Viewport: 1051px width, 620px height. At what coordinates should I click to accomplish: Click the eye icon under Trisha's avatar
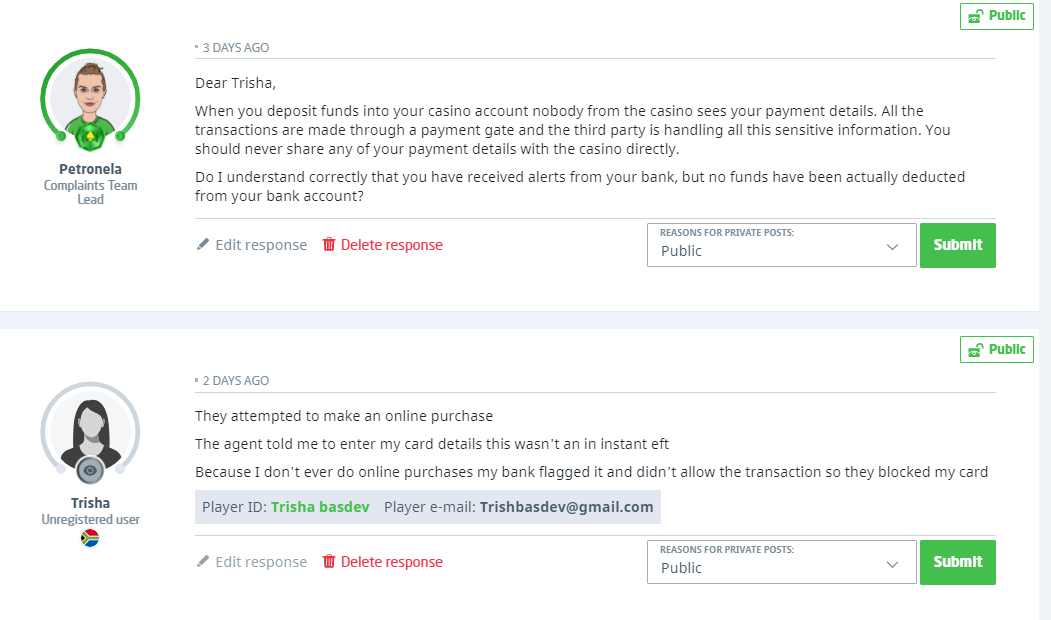pos(90,469)
